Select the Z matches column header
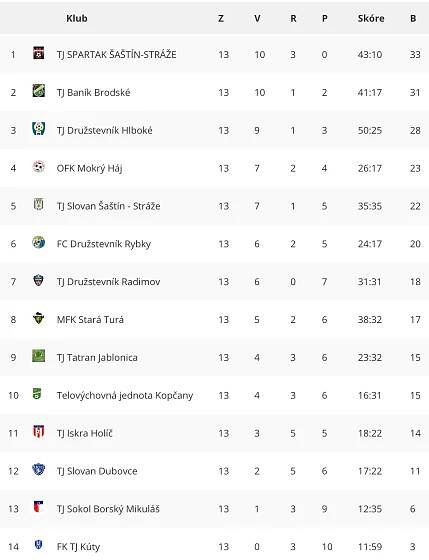Screen dimensions: 429x560 [221, 18]
